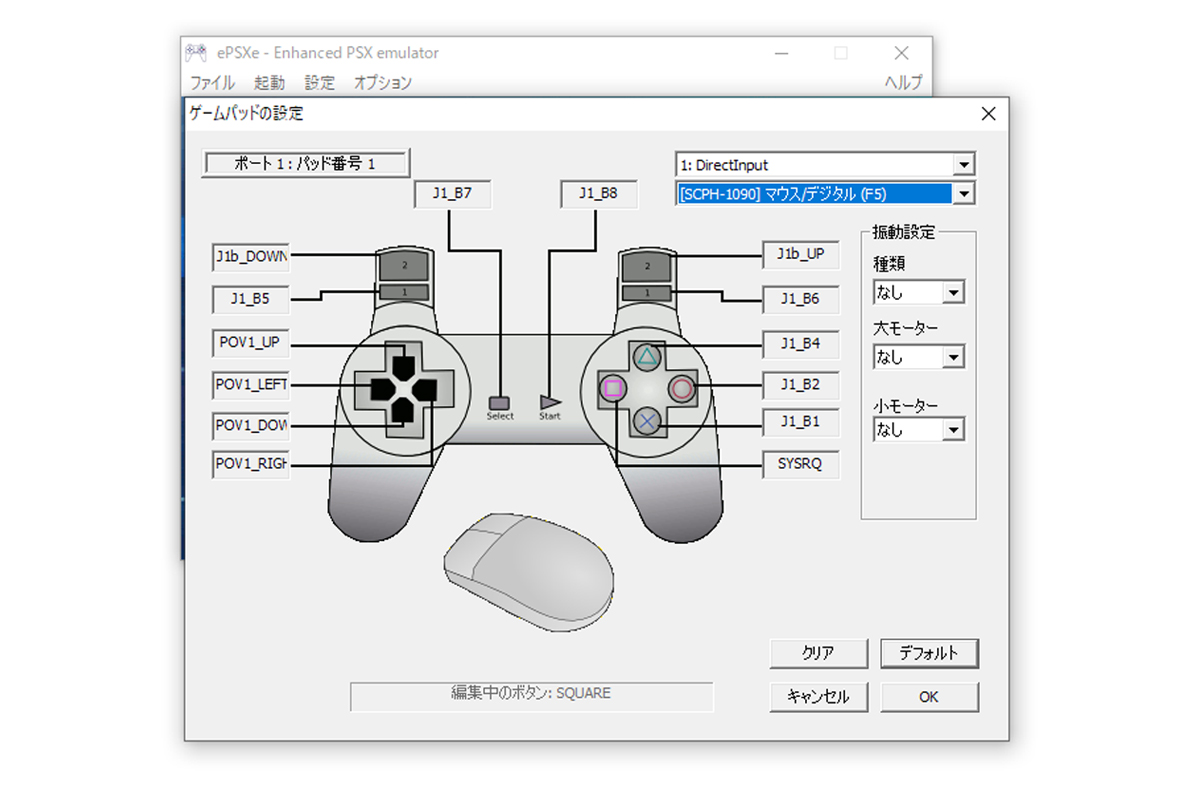Click the Start triangle on the controller image
The width and height of the screenshot is (1200, 800).
[550, 402]
